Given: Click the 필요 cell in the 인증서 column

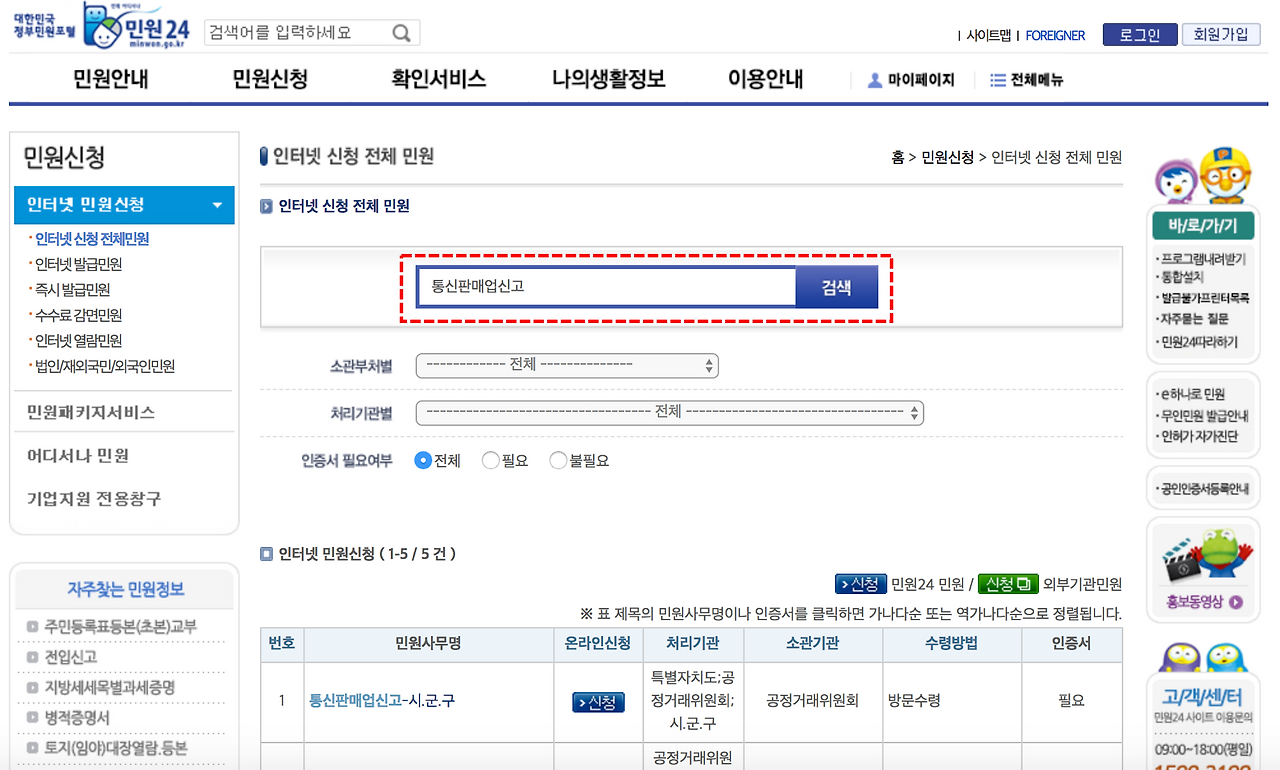Looking at the screenshot, I should [1072, 701].
